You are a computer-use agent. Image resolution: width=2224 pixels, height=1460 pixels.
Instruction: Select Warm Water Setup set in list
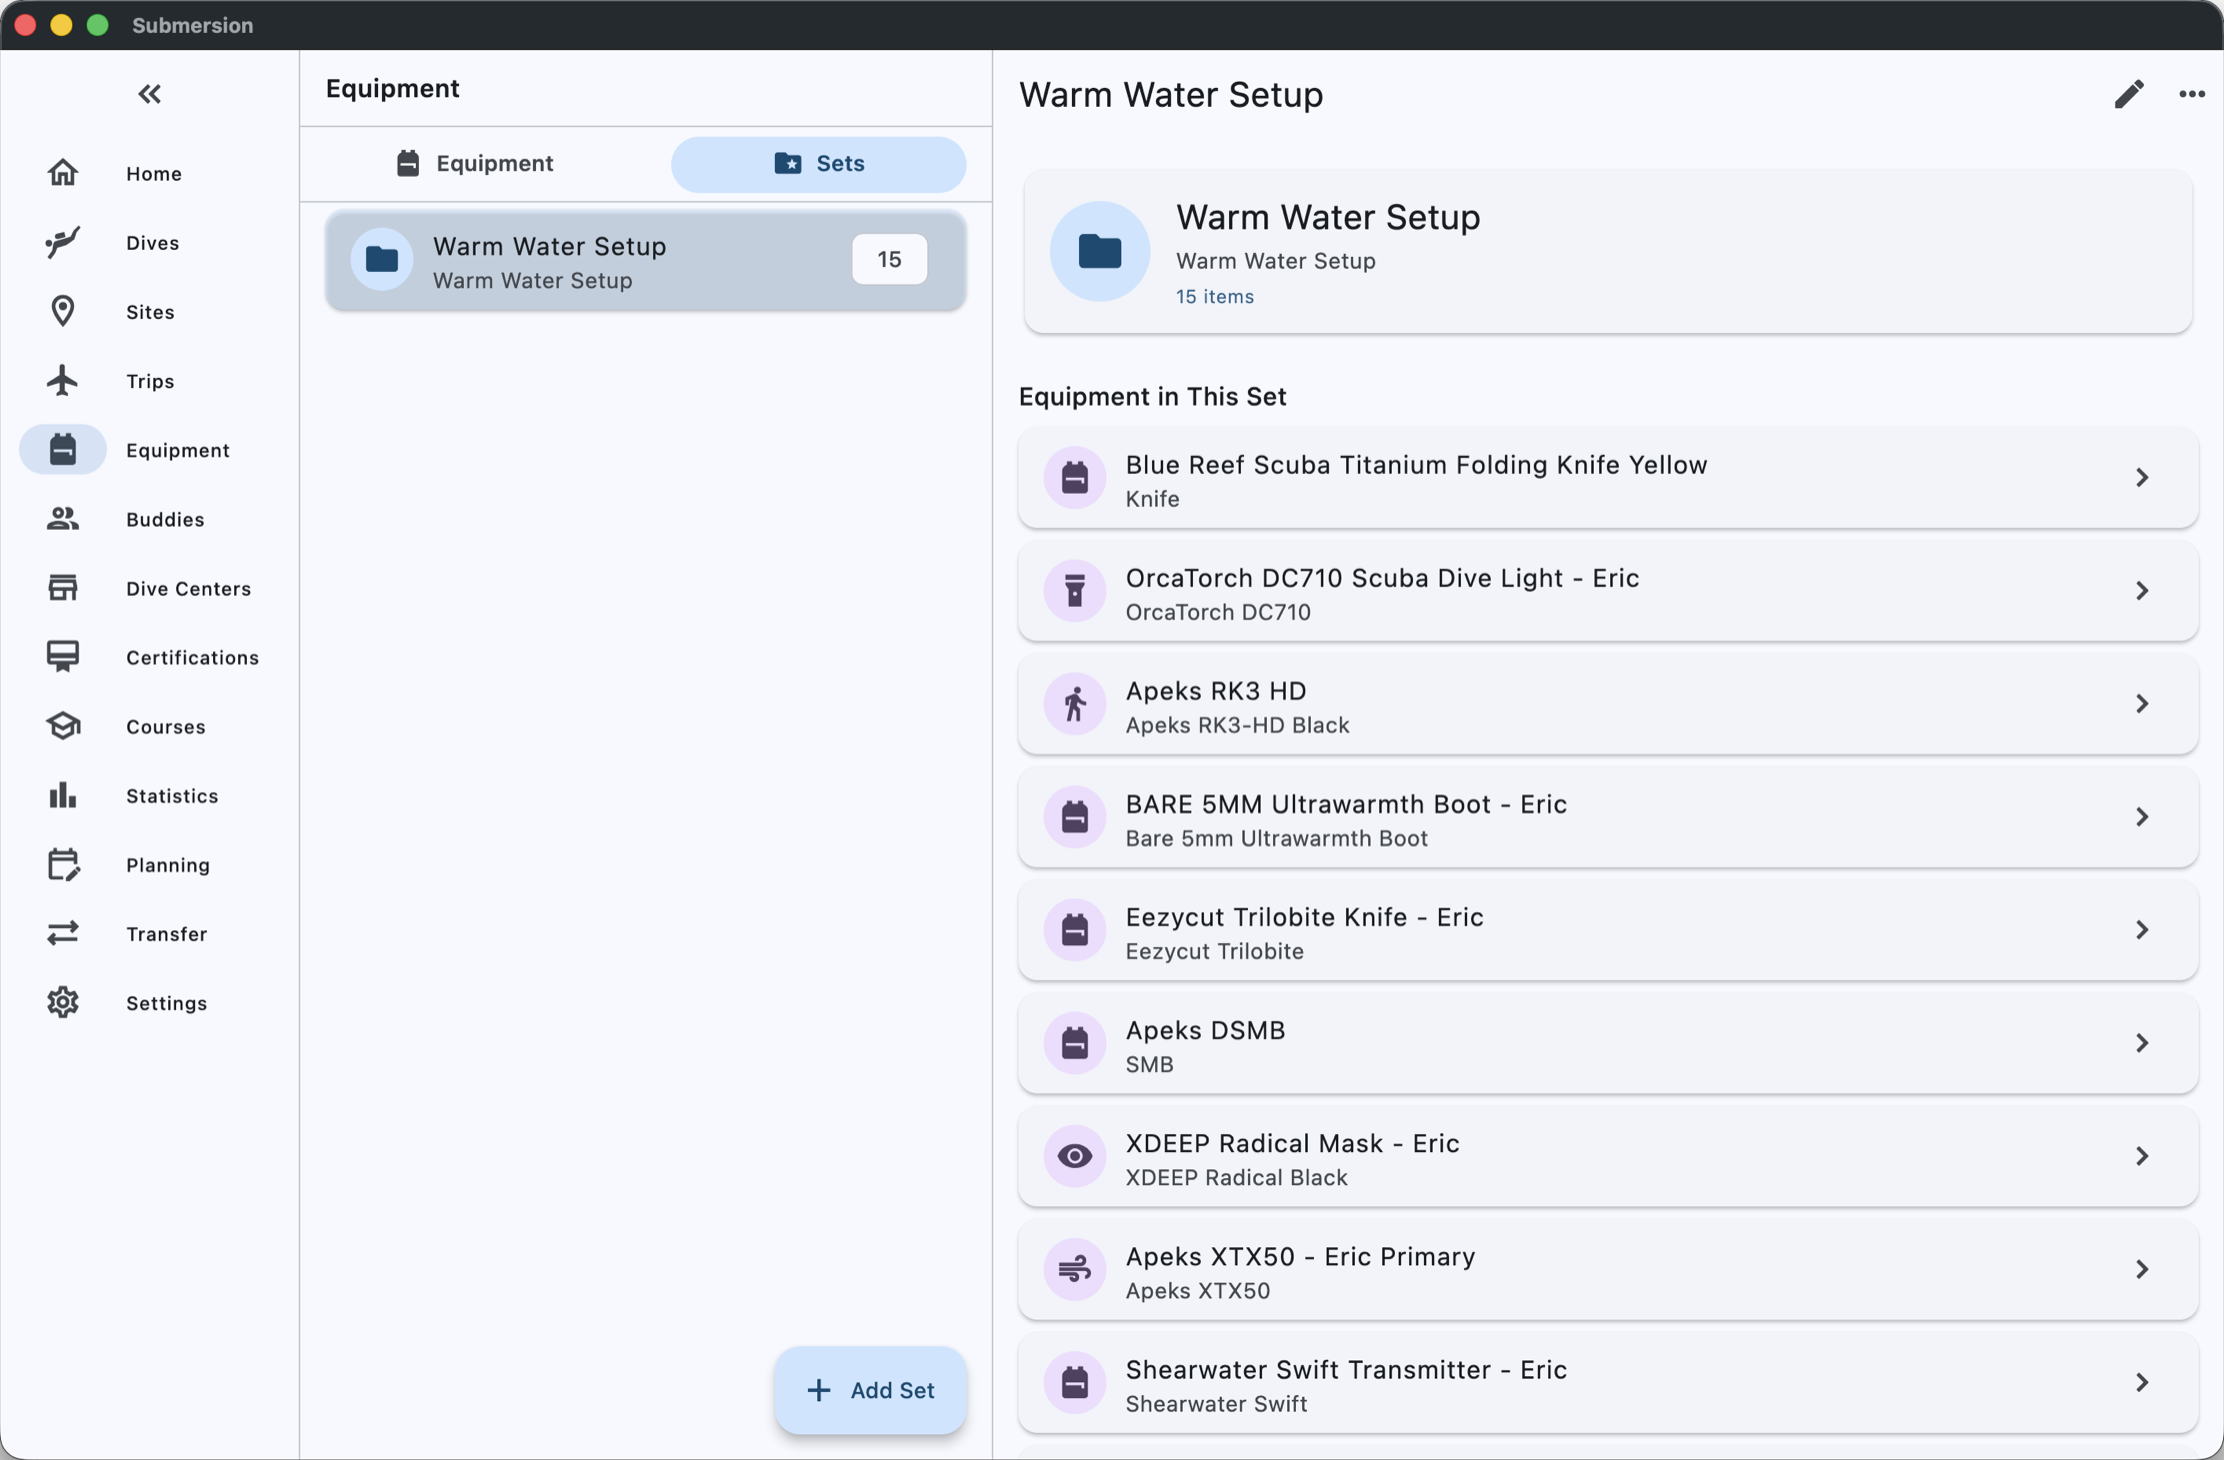[x=646, y=260]
